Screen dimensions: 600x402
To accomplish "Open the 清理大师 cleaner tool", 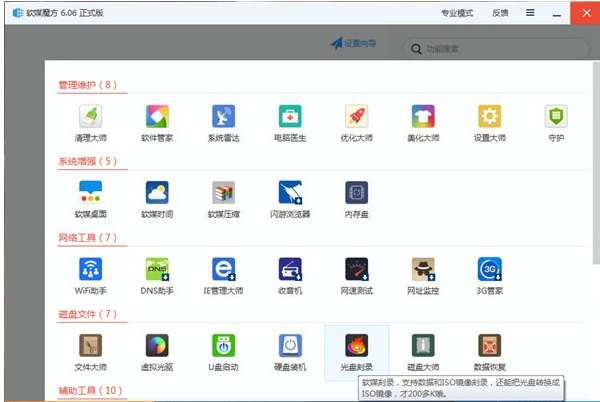I will click(x=91, y=116).
